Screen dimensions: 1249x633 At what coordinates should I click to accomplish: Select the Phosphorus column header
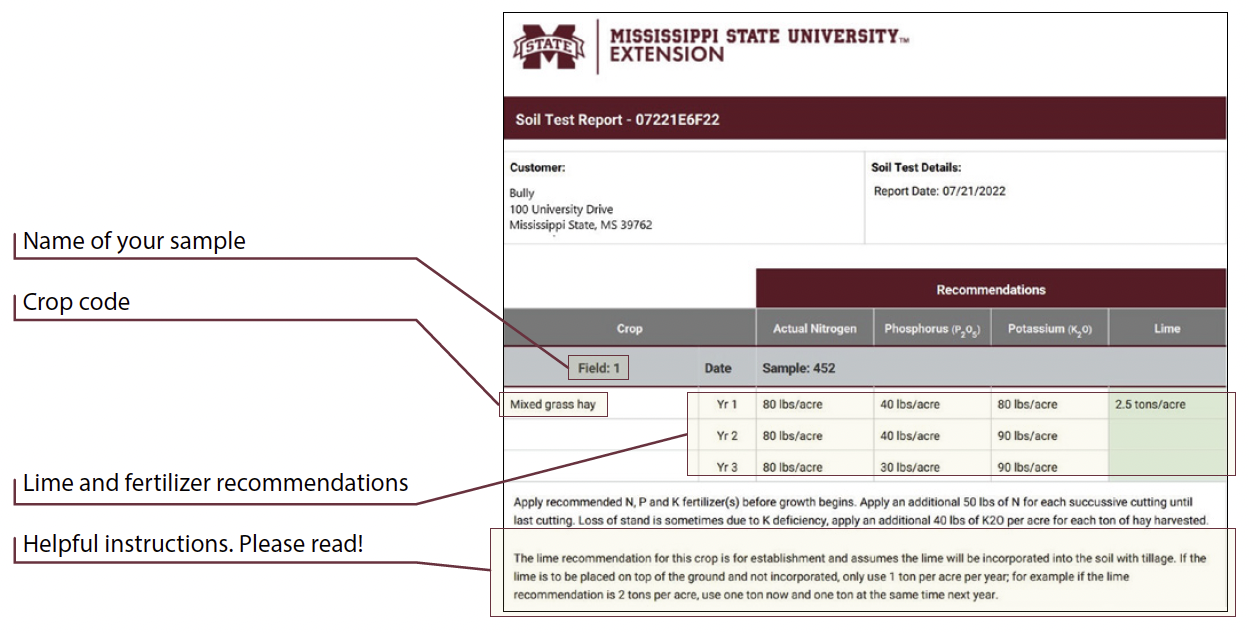(931, 328)
